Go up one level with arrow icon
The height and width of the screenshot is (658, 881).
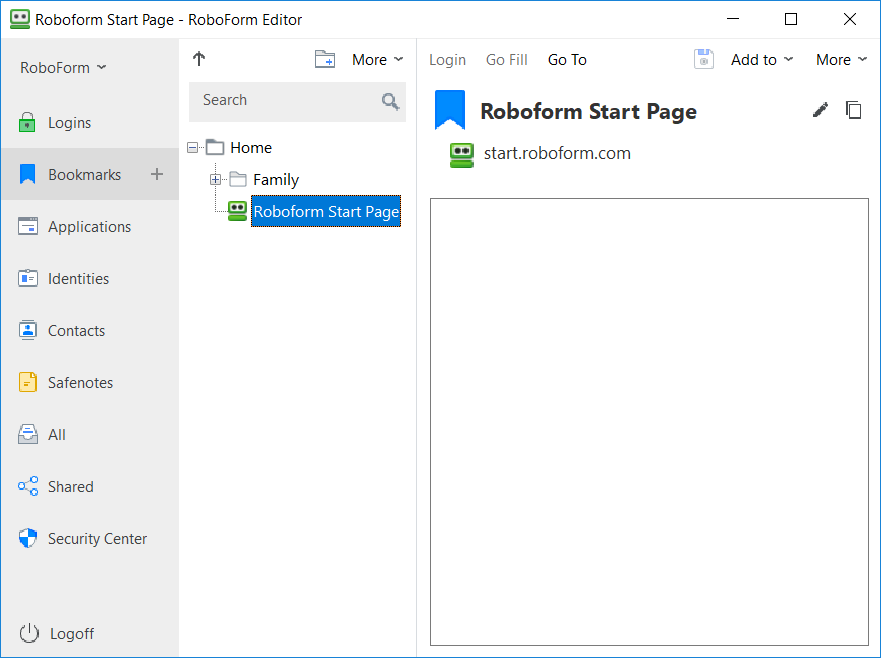(199, 59)
